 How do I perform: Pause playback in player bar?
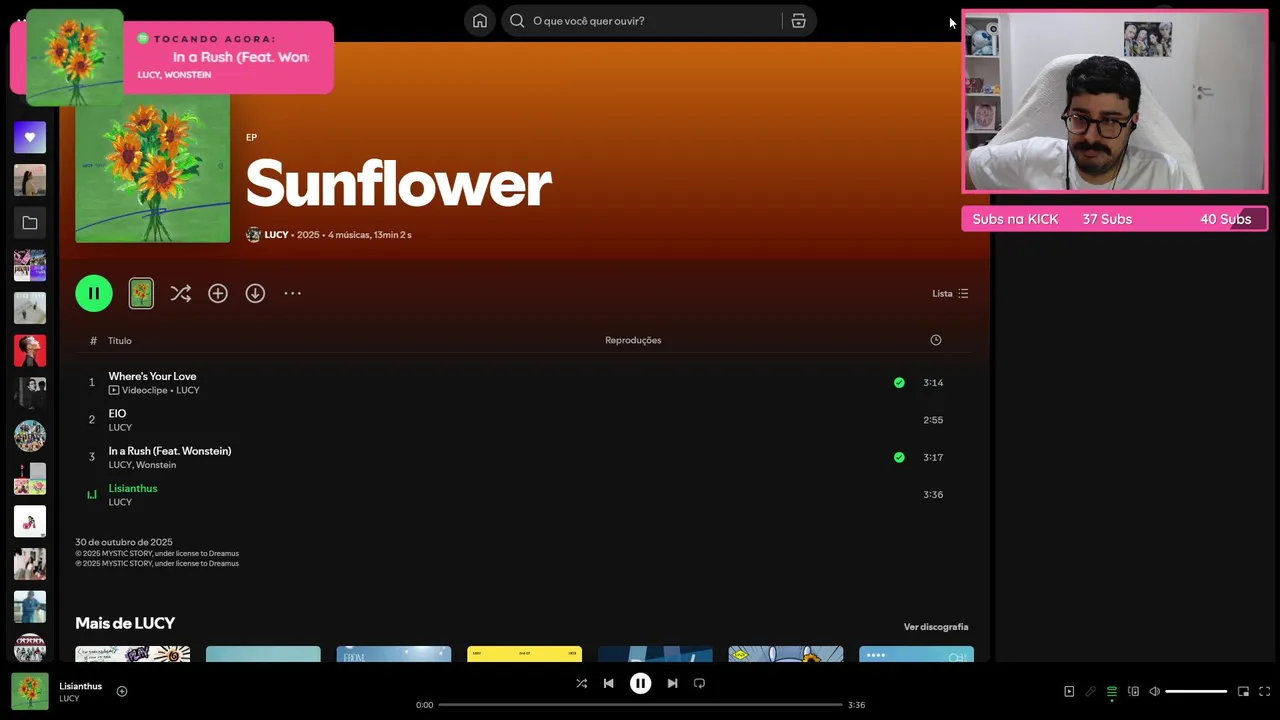pos(640,683)
